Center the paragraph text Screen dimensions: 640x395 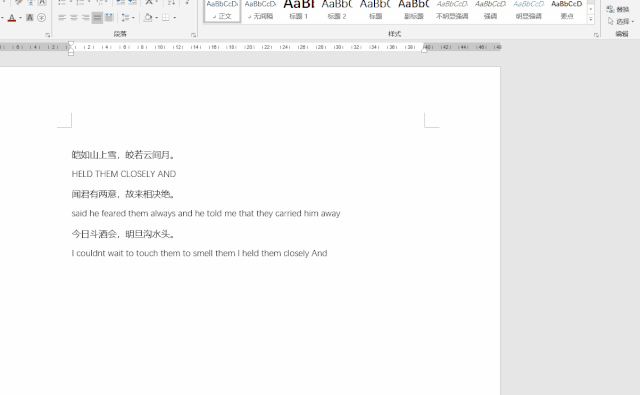(74, 18)
